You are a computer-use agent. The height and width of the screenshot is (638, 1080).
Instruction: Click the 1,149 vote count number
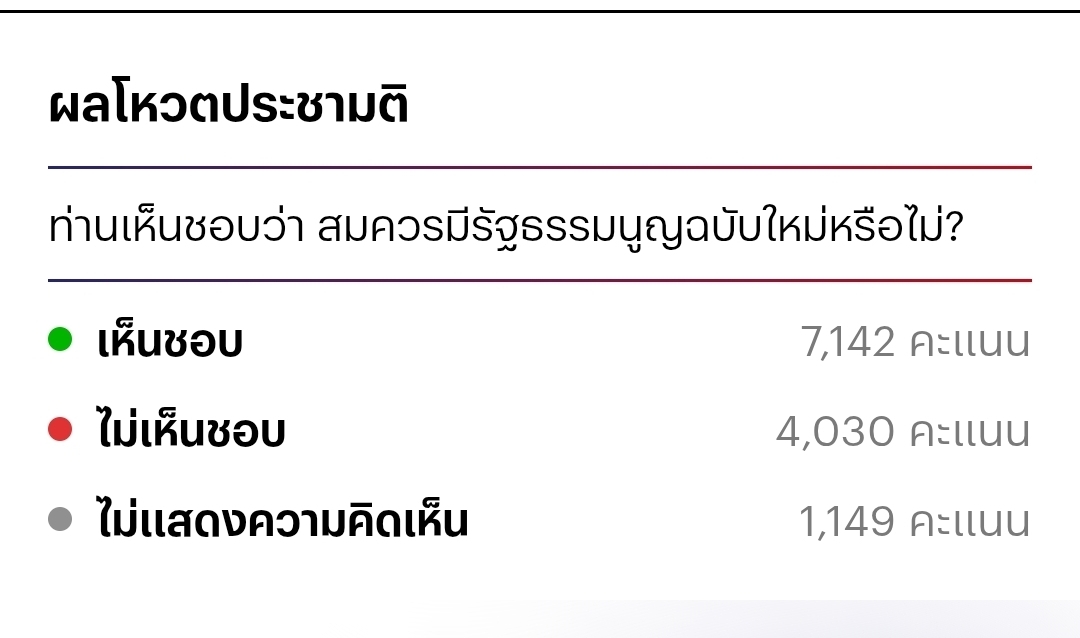coord(846,521)
